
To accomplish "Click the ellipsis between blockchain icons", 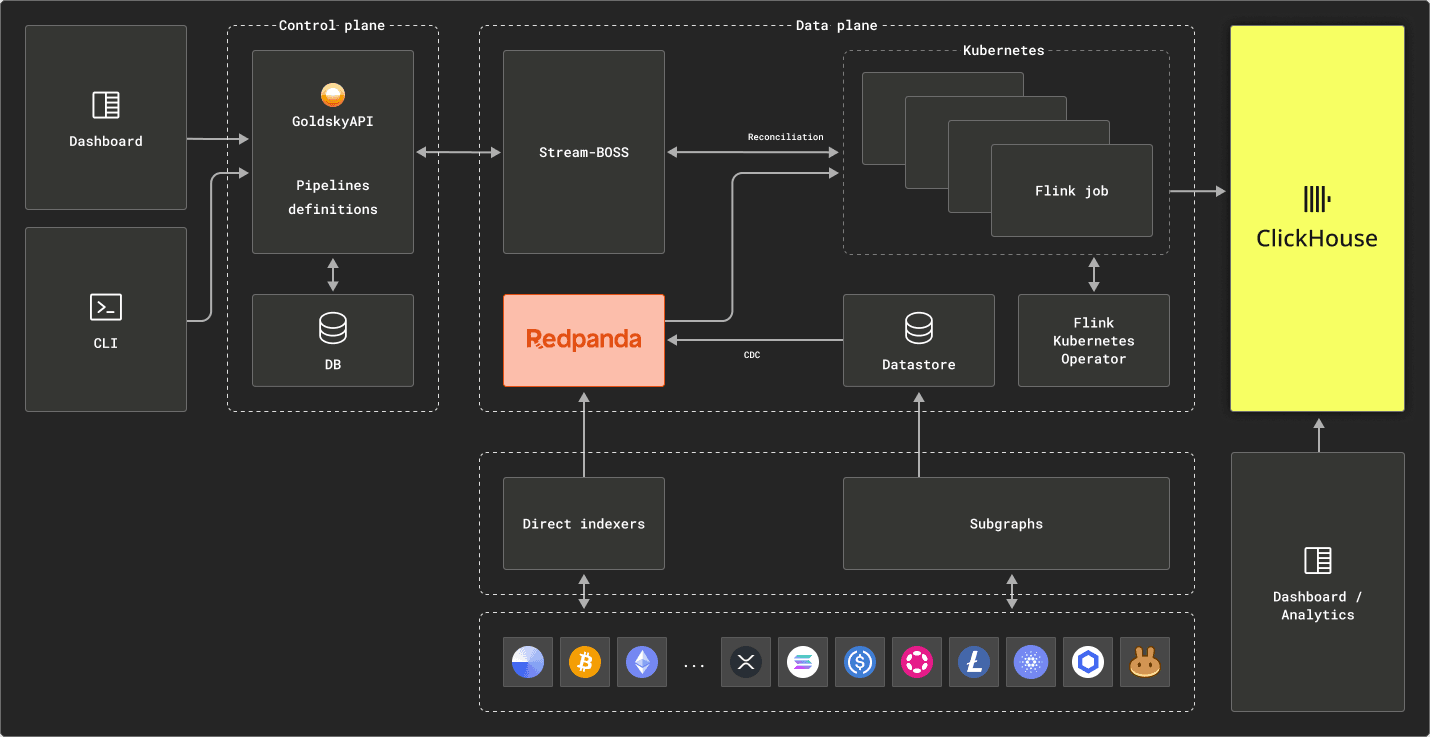I will point(694,664).
